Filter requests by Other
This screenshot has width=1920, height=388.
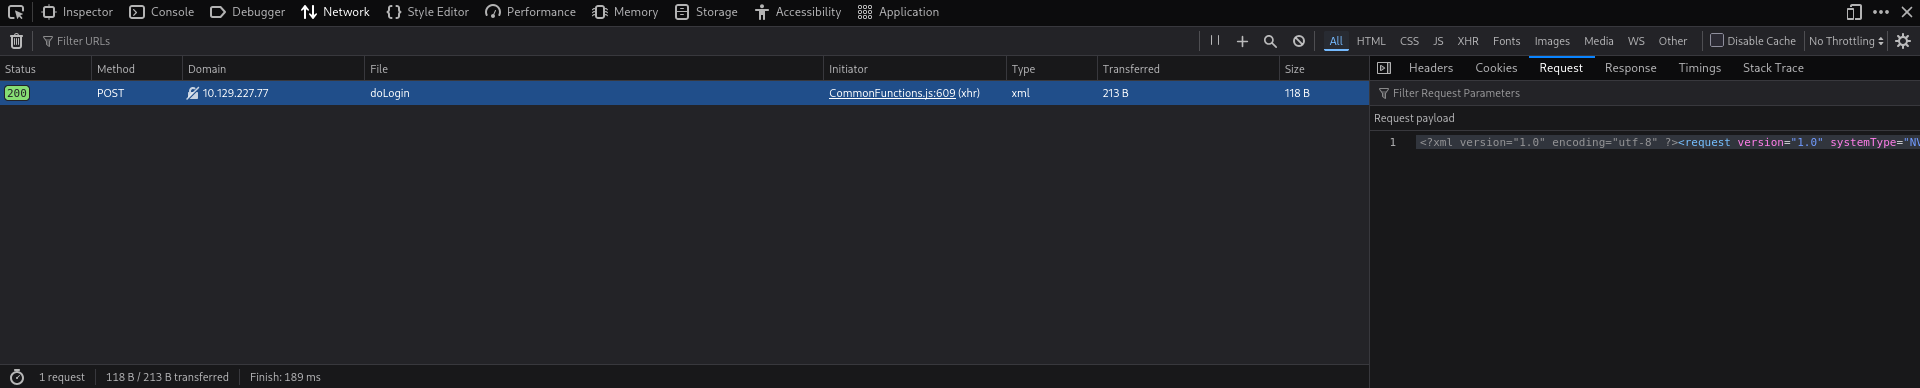point(1673,41)
